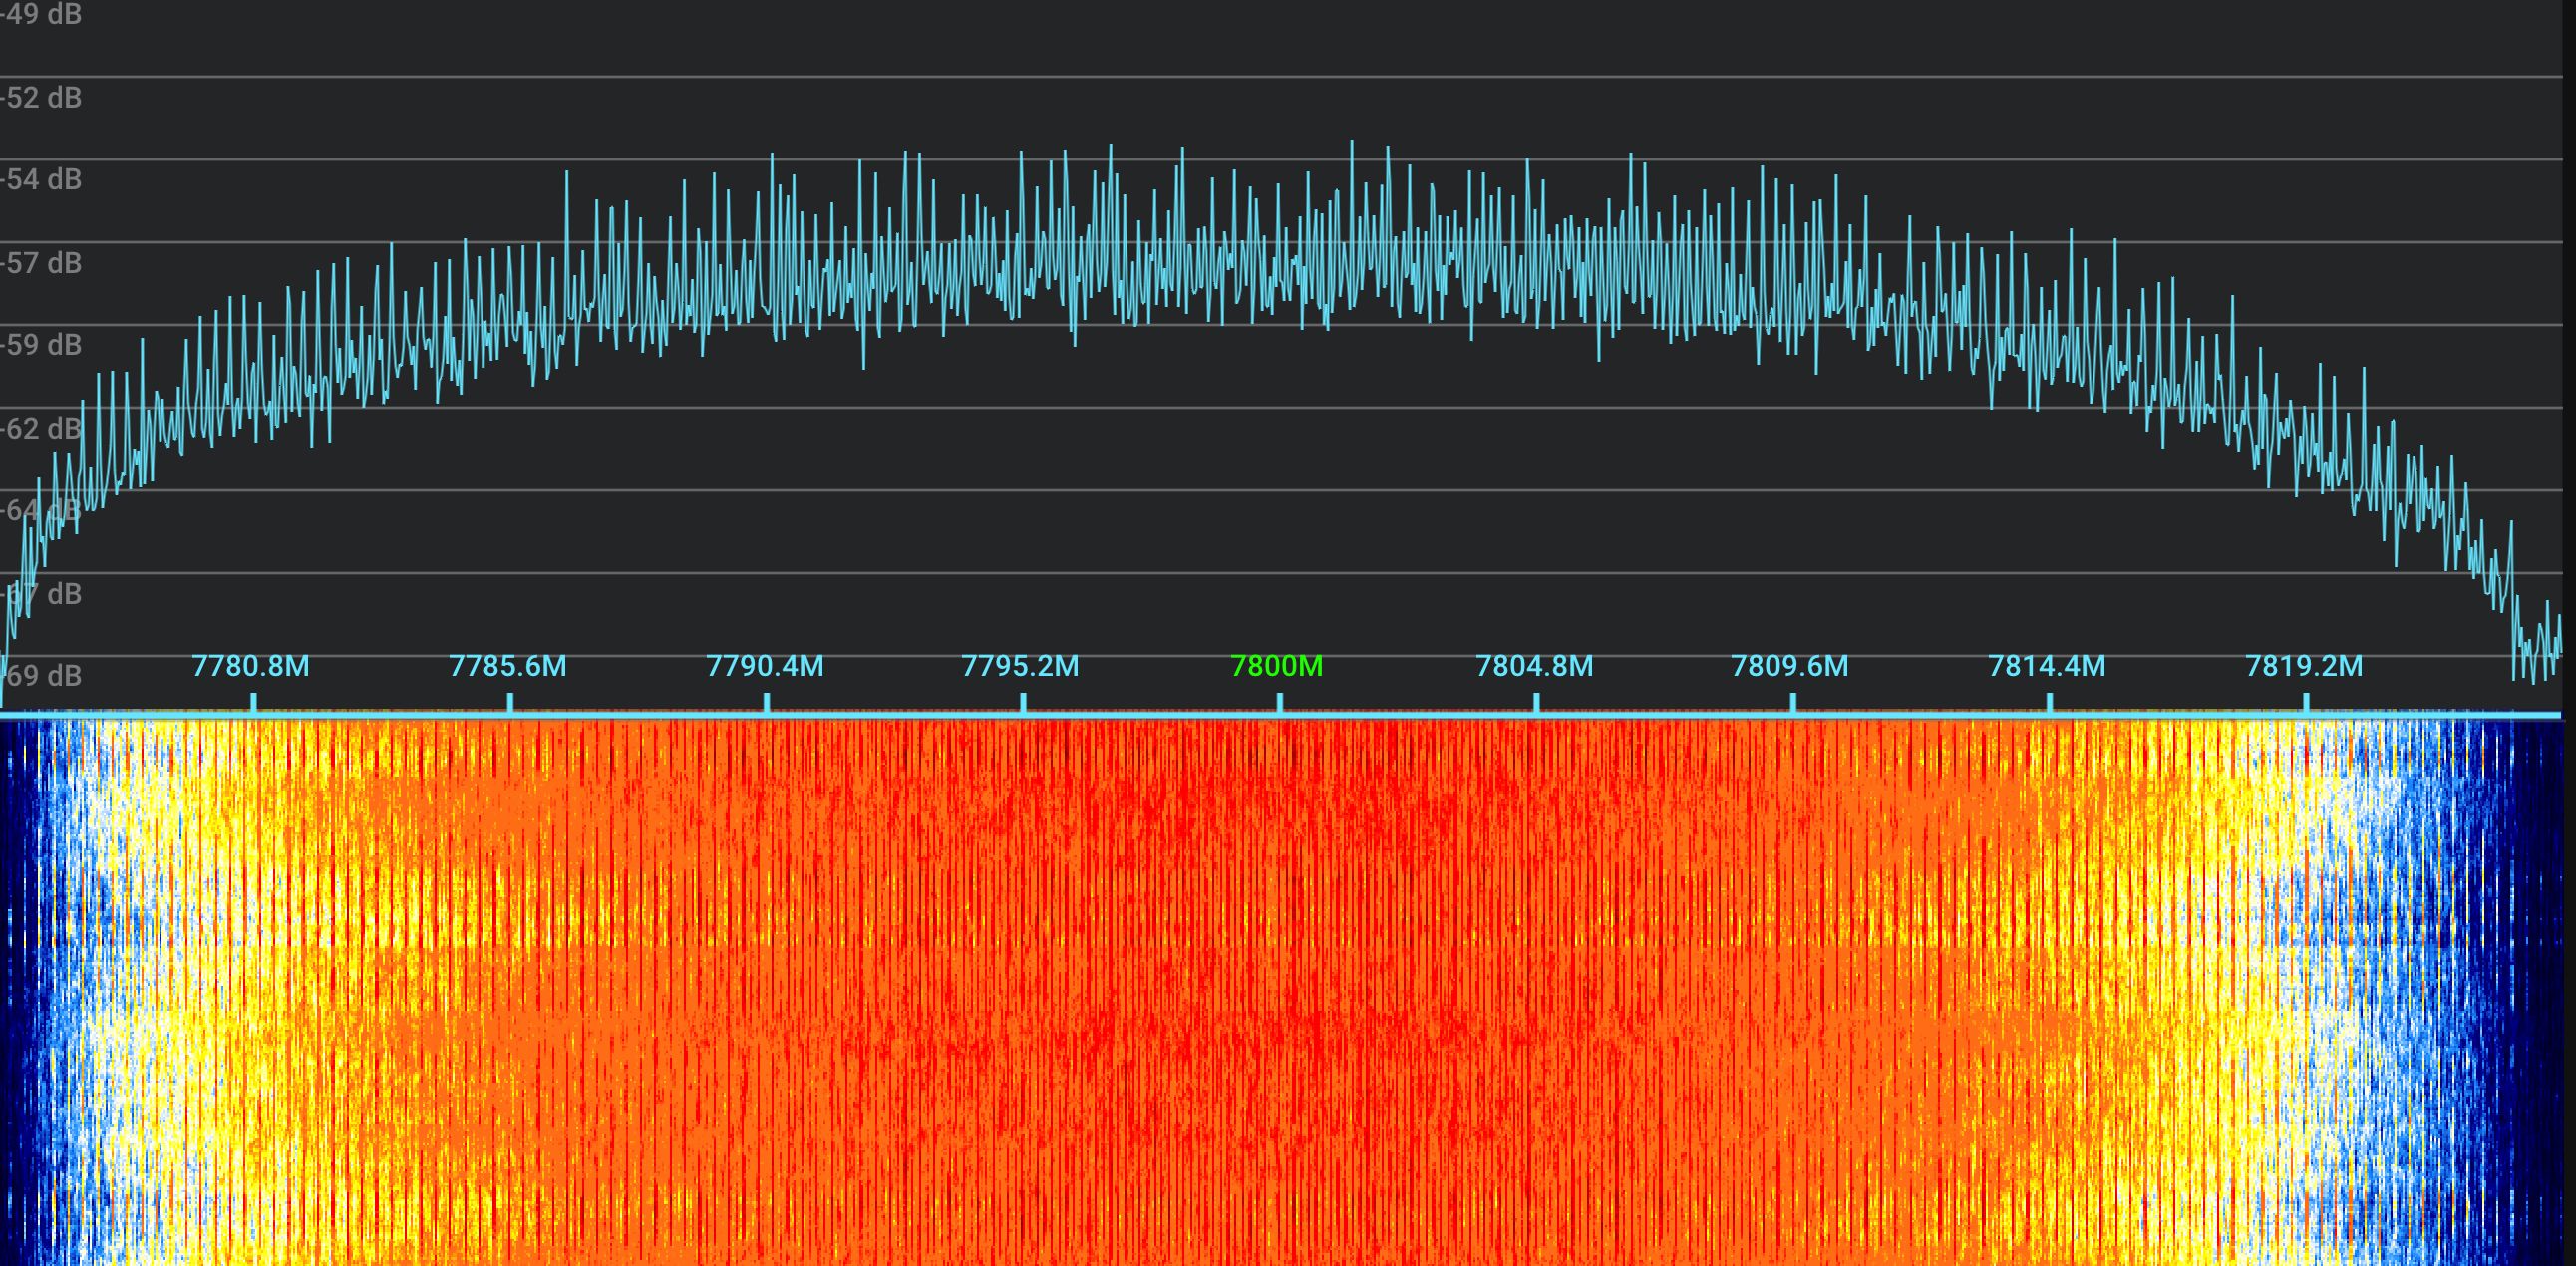Click the -57 dB gridline label
This screenshot has height=1266, width=2576.
coord(42,264)
